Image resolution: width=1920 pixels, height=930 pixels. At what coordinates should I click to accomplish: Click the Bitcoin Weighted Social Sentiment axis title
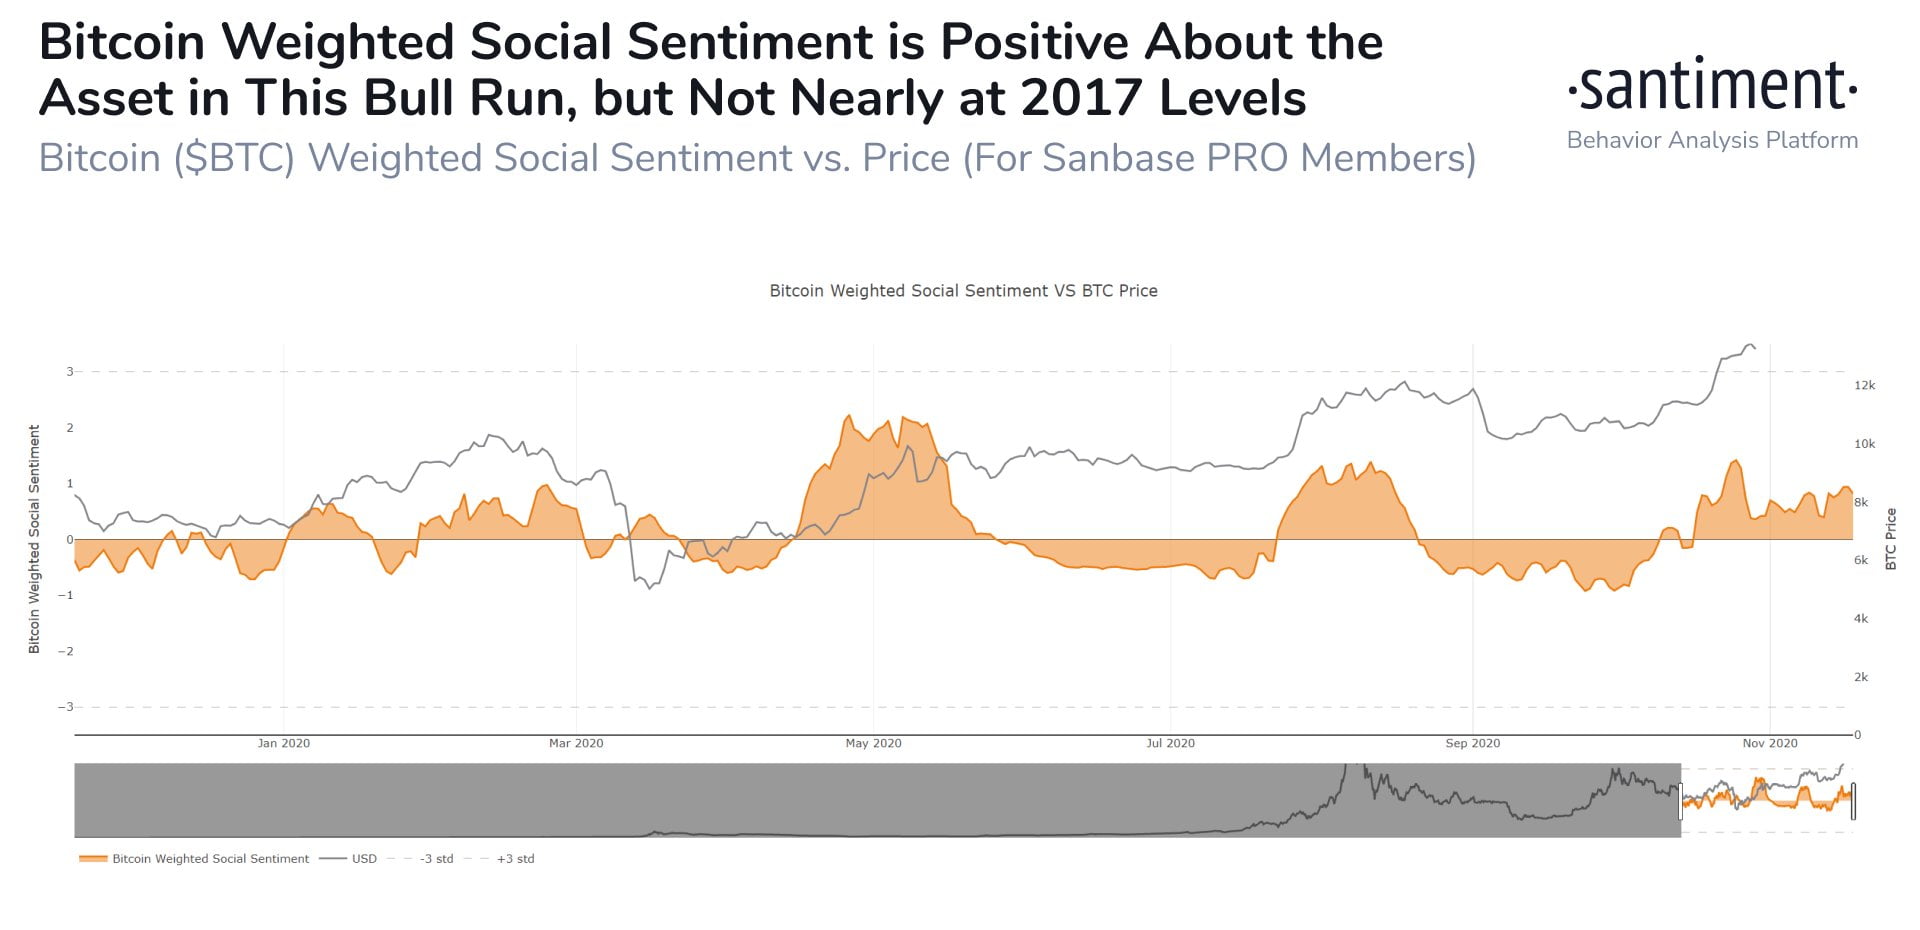[x=34, y=539]
